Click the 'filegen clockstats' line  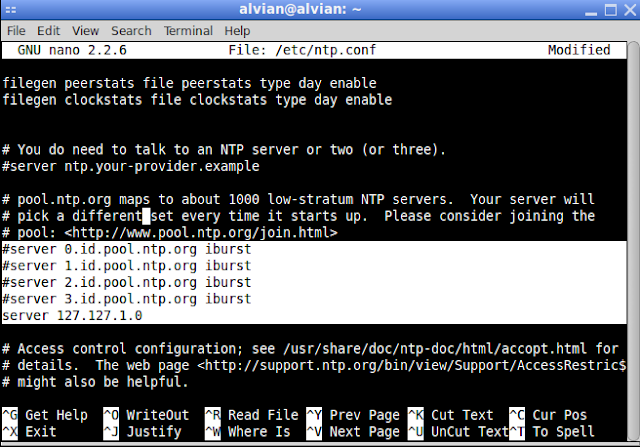point(197,100)
